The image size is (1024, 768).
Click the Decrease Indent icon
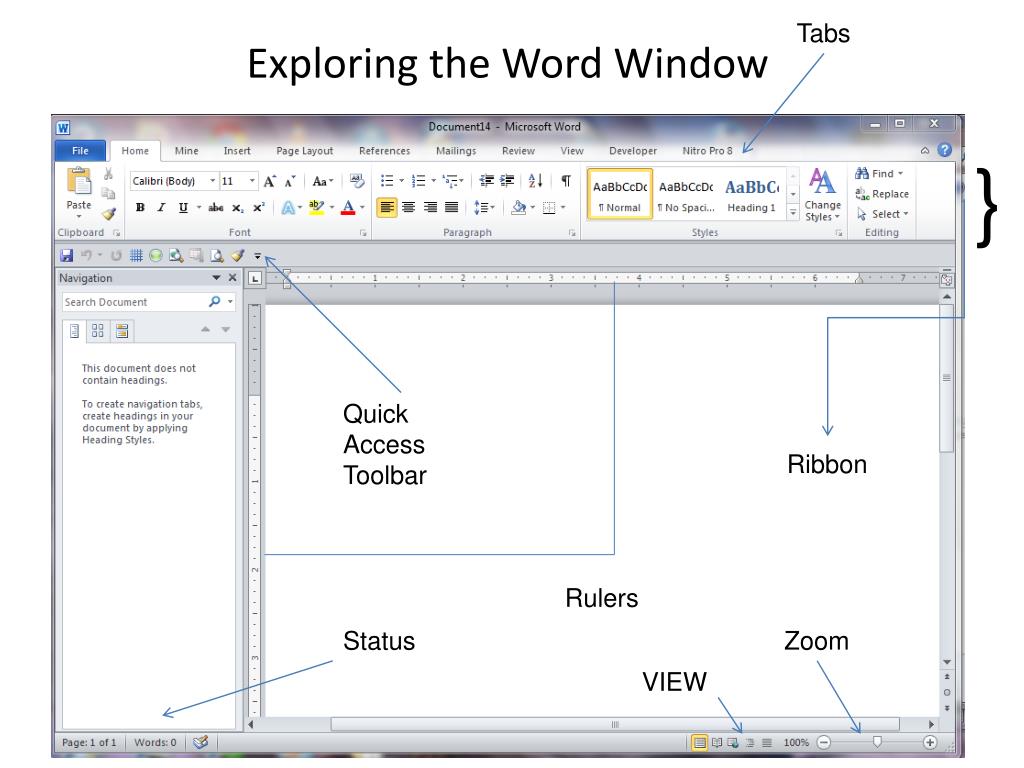pyautogui.click(x=487, y=181)
